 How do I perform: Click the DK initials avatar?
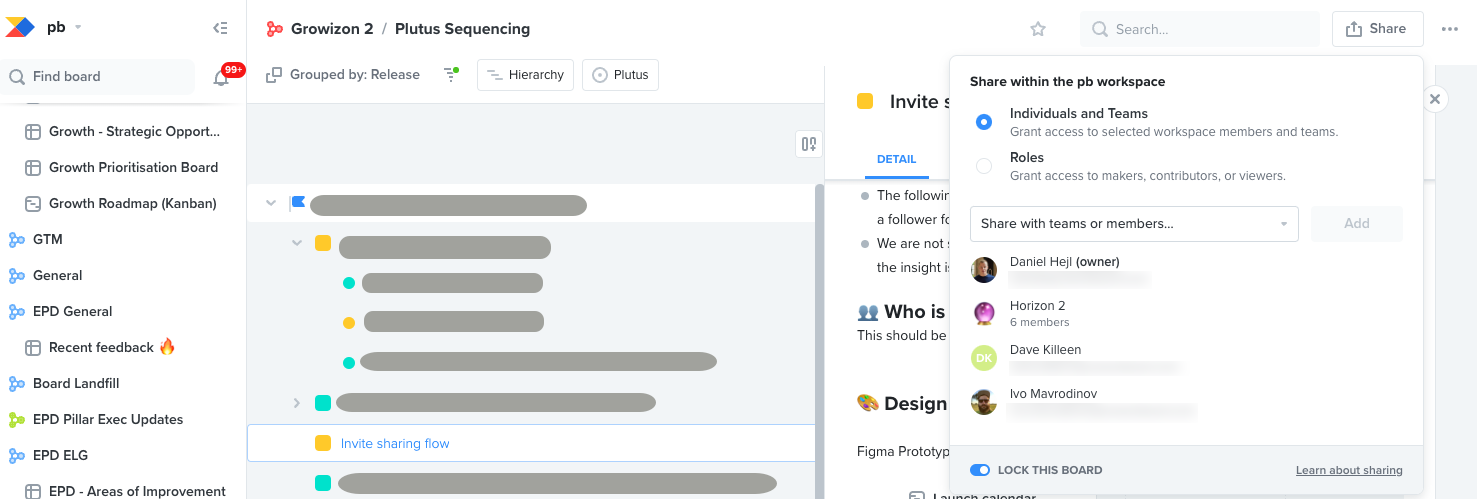984,358
